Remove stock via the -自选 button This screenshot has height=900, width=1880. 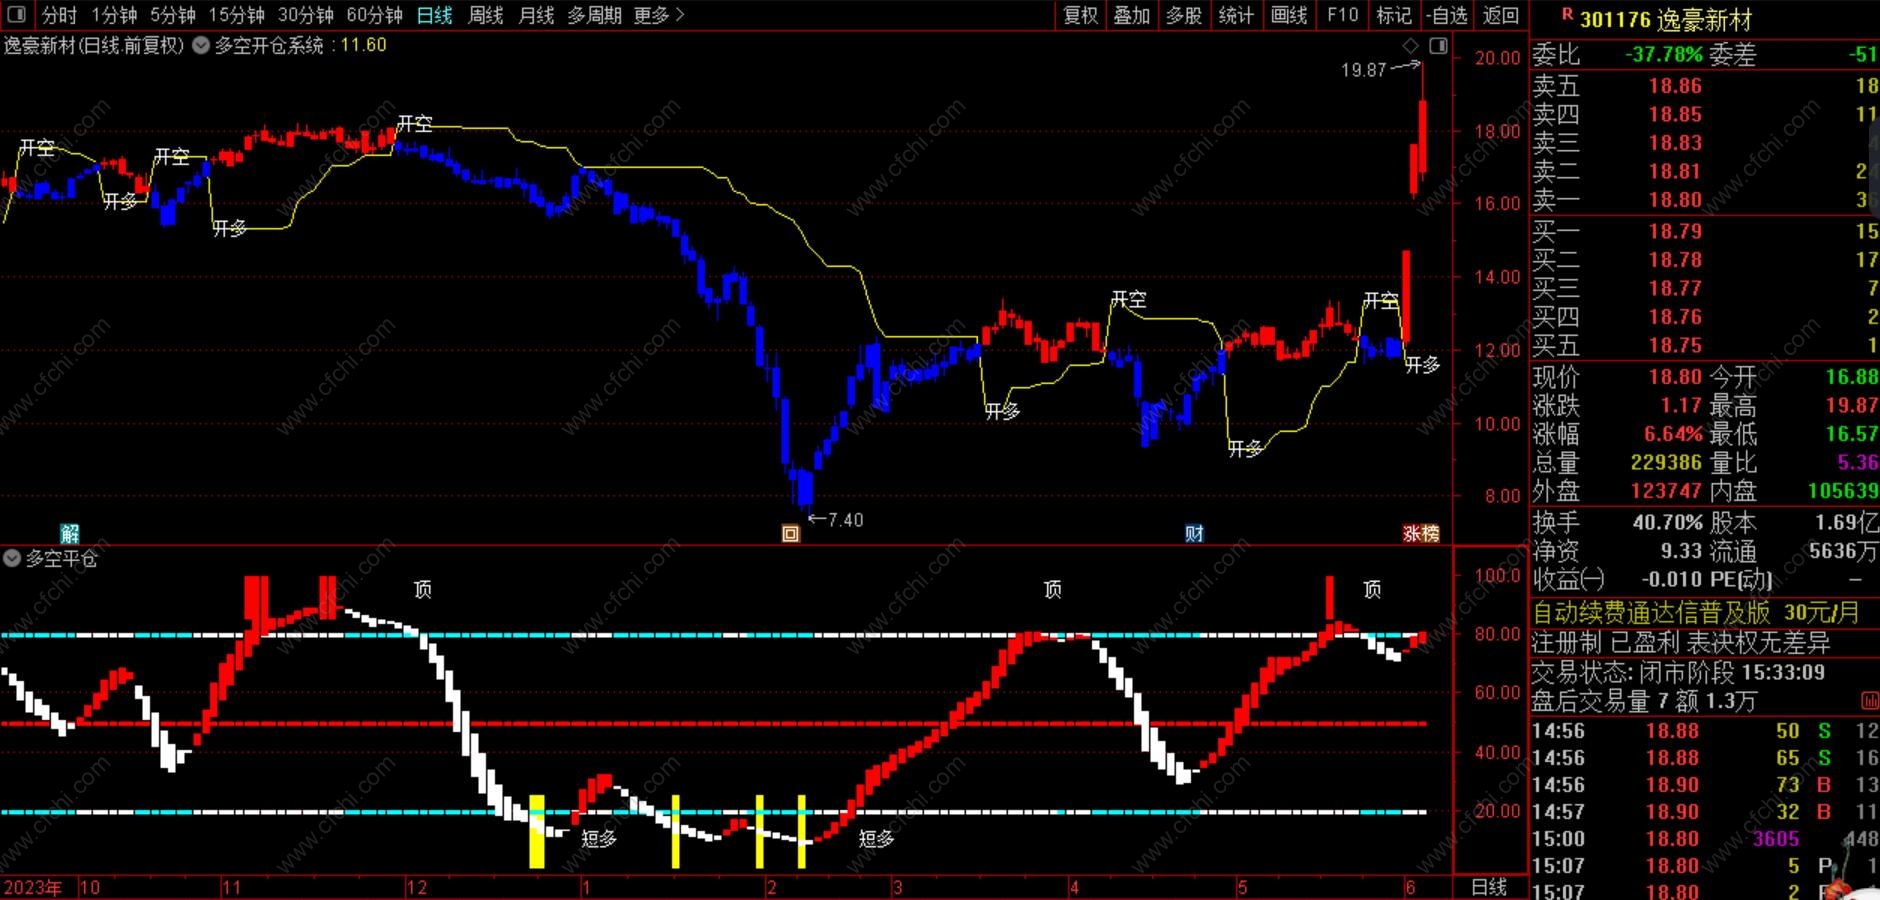(1448, 15)
